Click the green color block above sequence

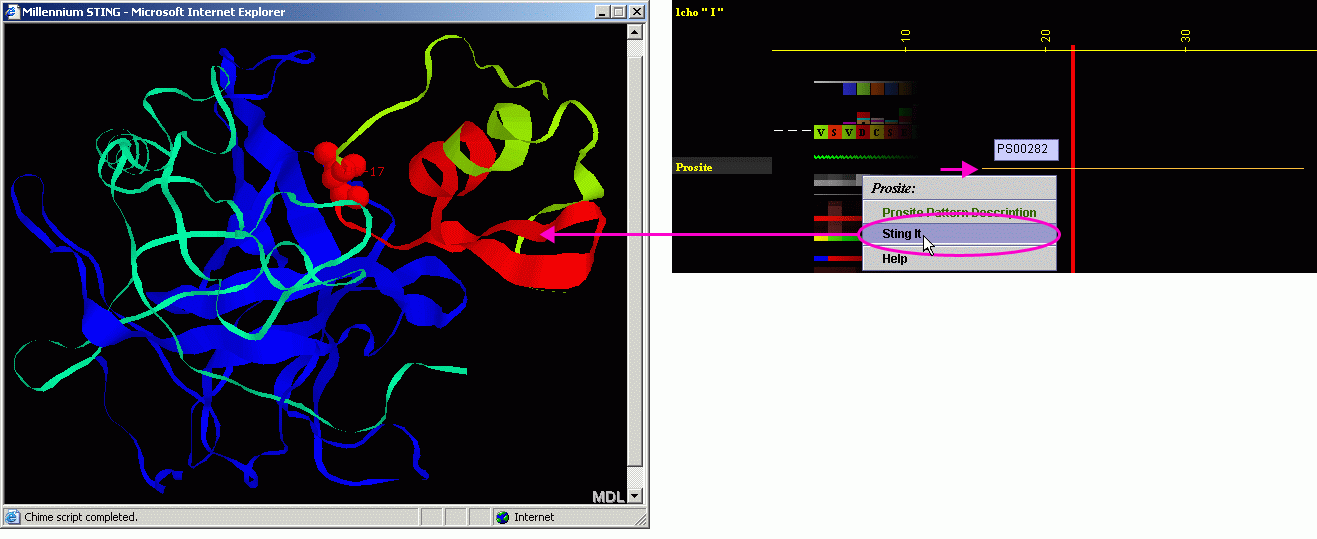[x=863, y=89]
